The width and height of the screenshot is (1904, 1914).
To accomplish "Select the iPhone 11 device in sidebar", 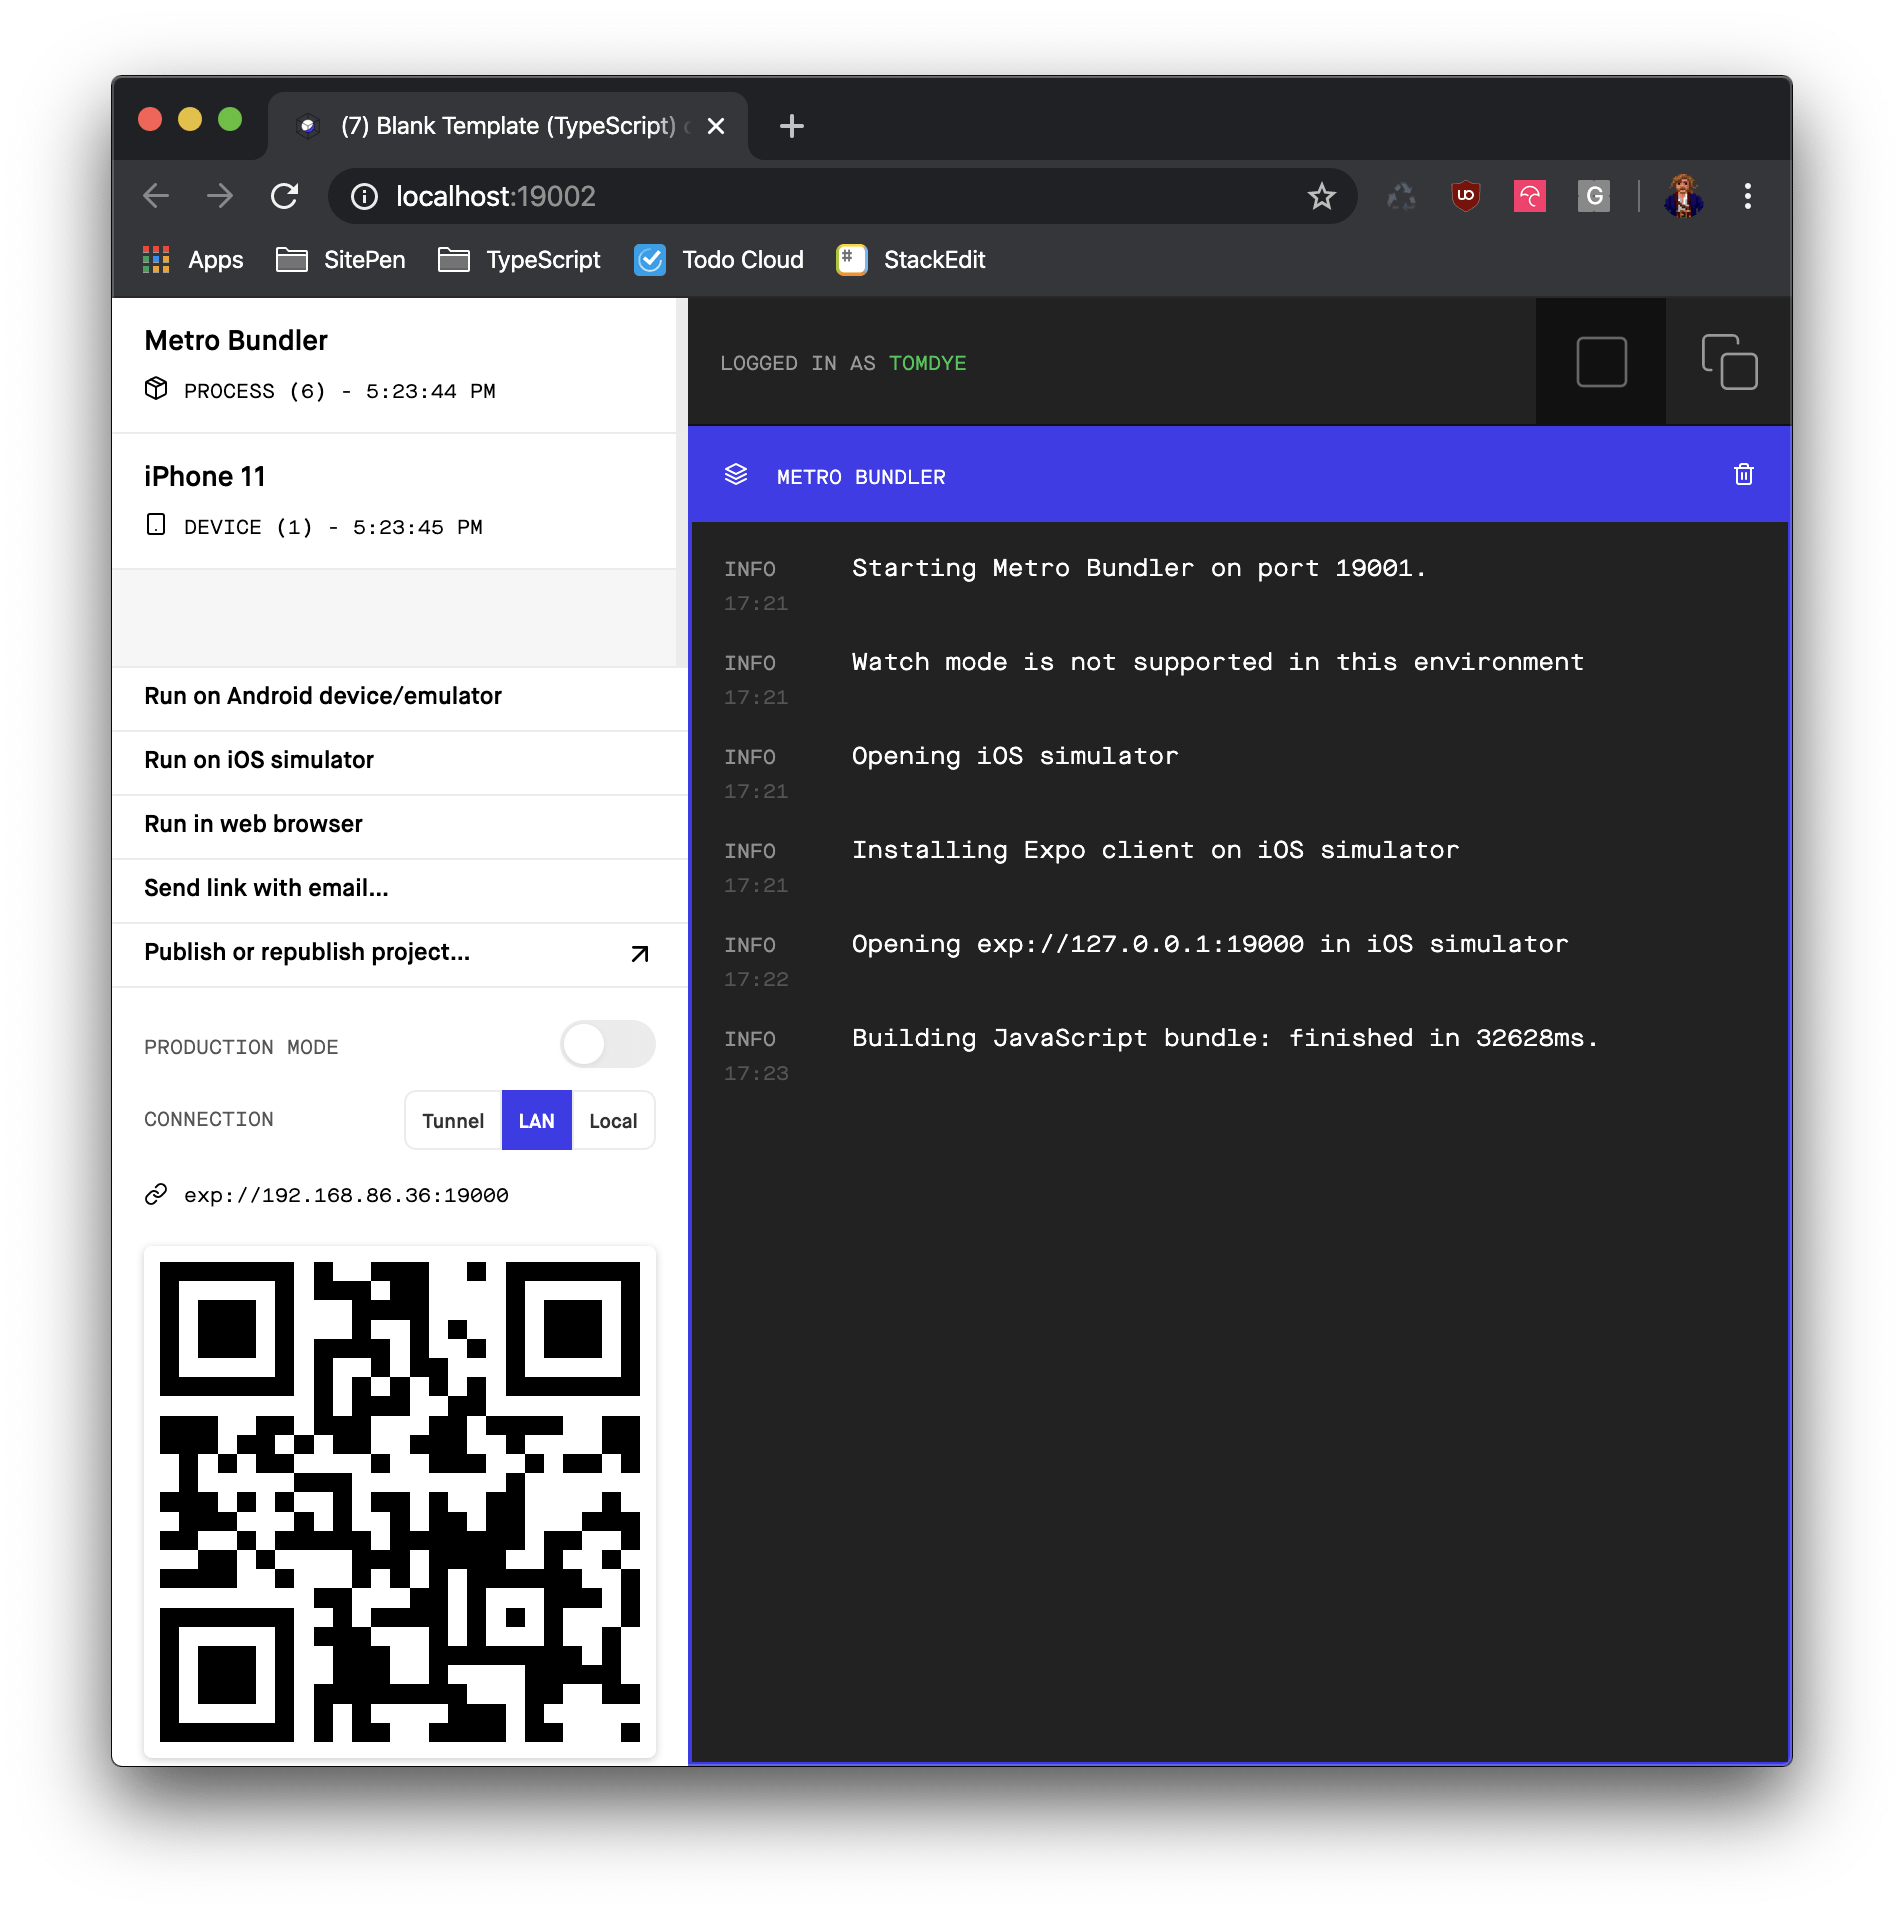I will point(394,501).
